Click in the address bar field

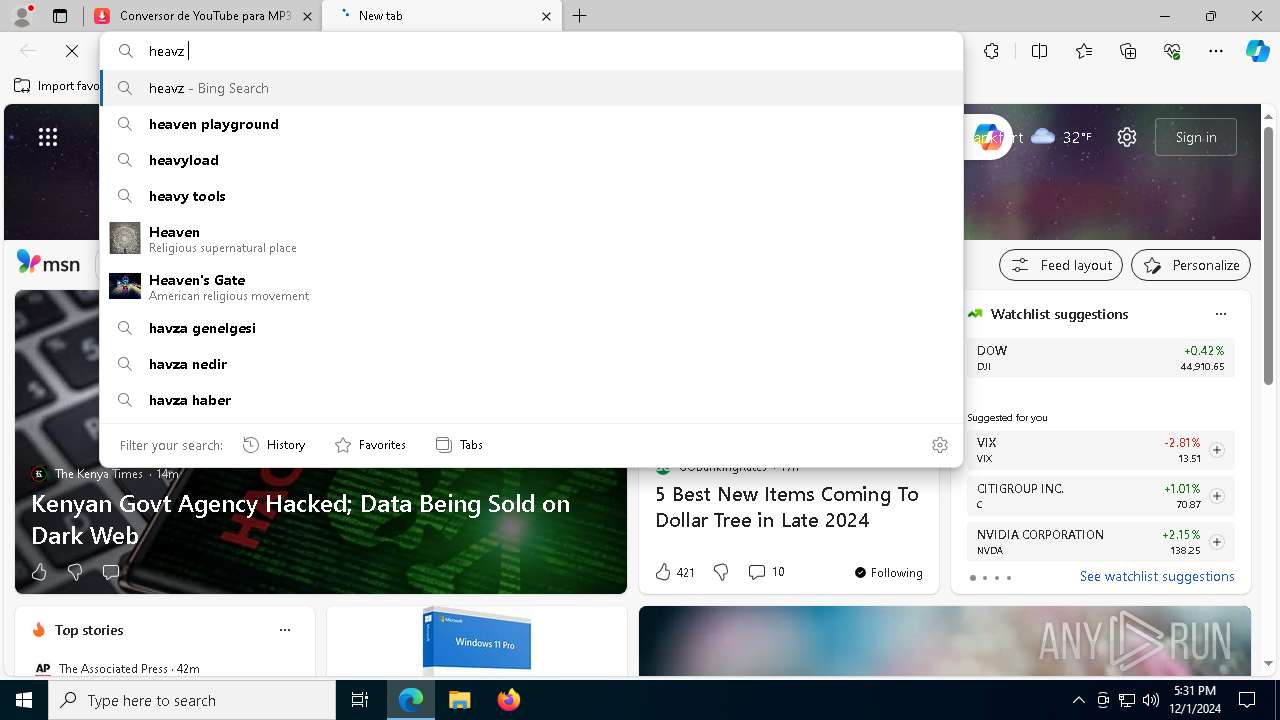531,51
